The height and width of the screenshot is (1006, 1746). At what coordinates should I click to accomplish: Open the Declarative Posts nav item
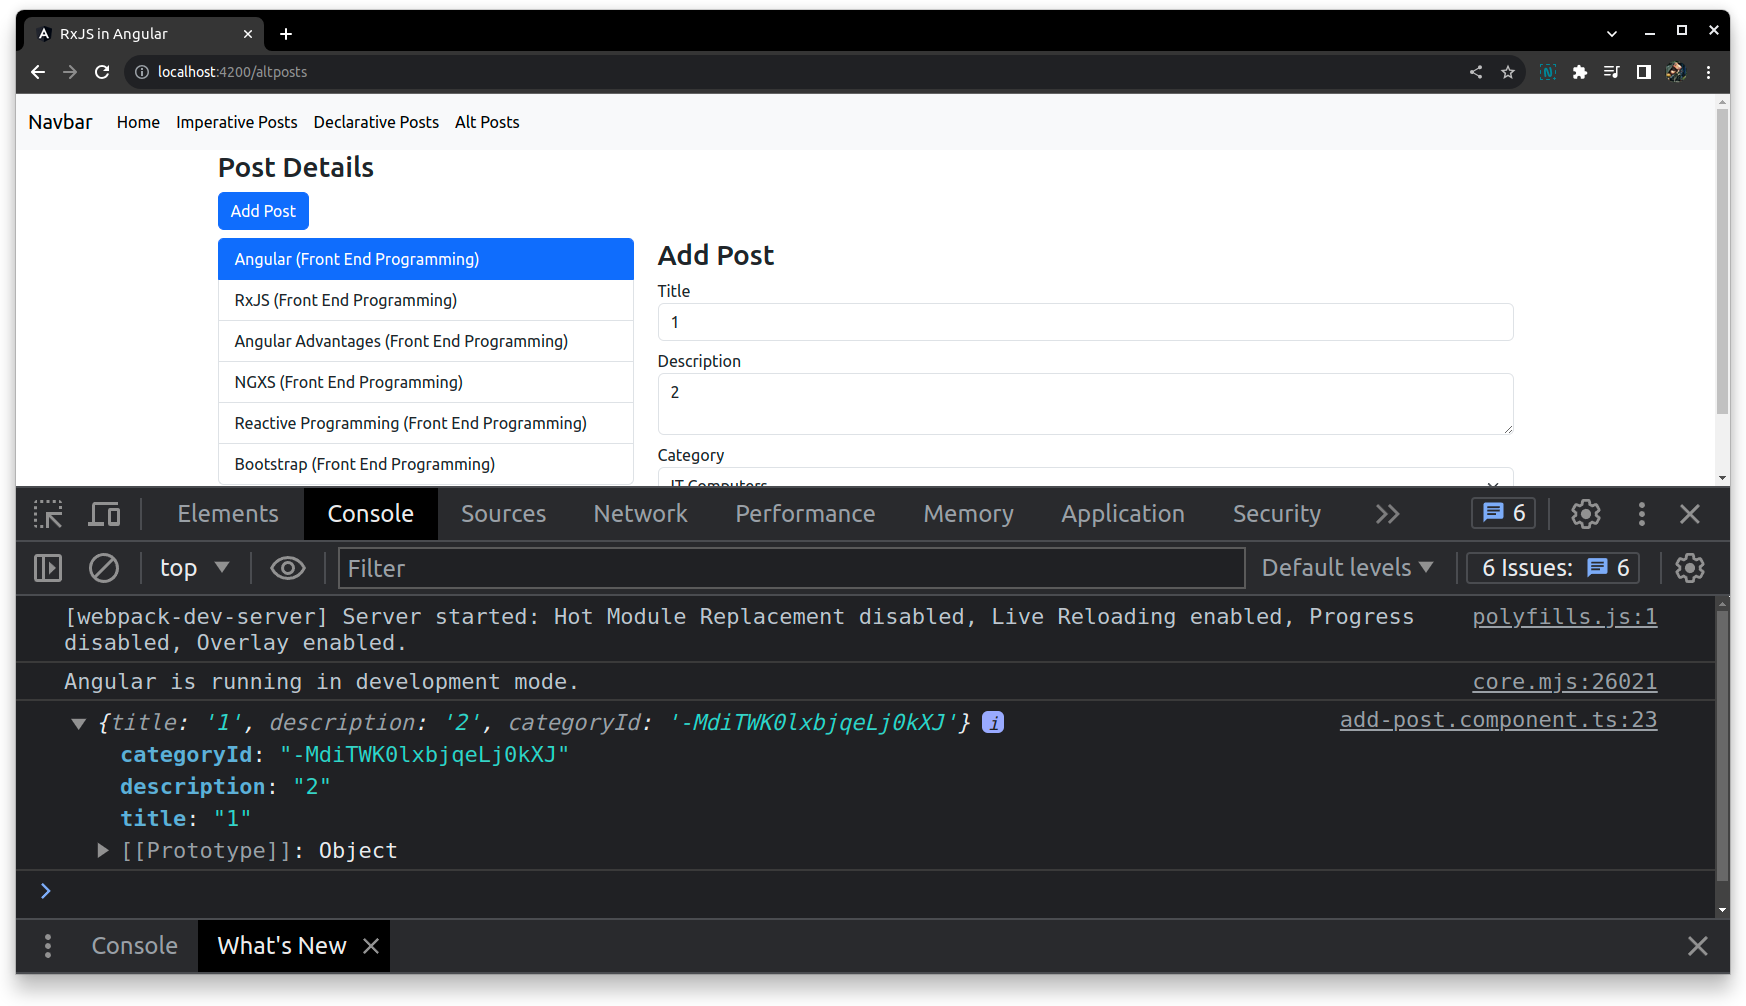pos(376,121)
